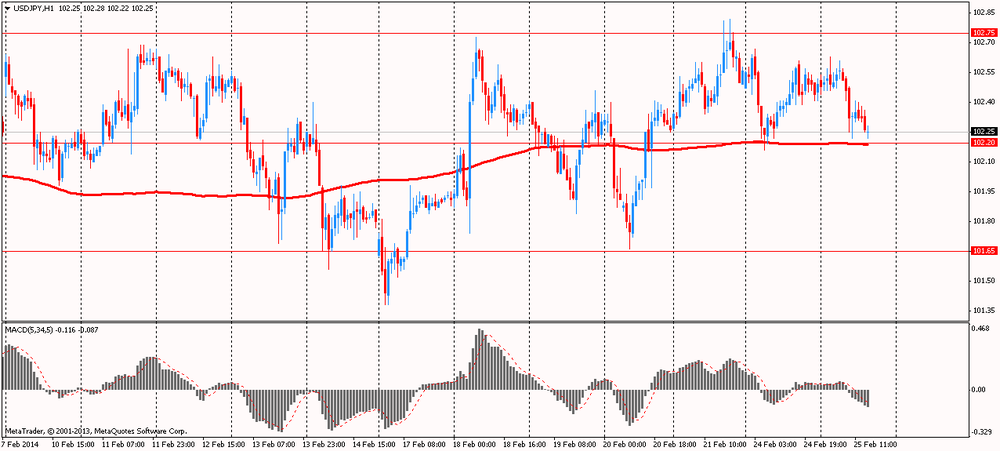Screen dimensions: 1000x451
Task: Click the 7 Feb 2014 date label
Action: coord(18,444)
